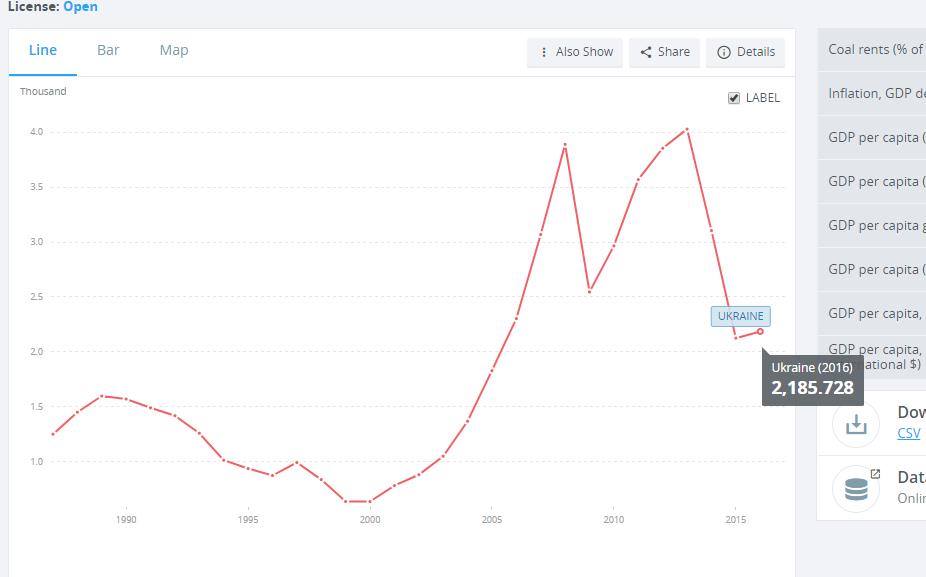Click the Ukraine 2016 data point
926x577 pixels.
tap(760, 331)
